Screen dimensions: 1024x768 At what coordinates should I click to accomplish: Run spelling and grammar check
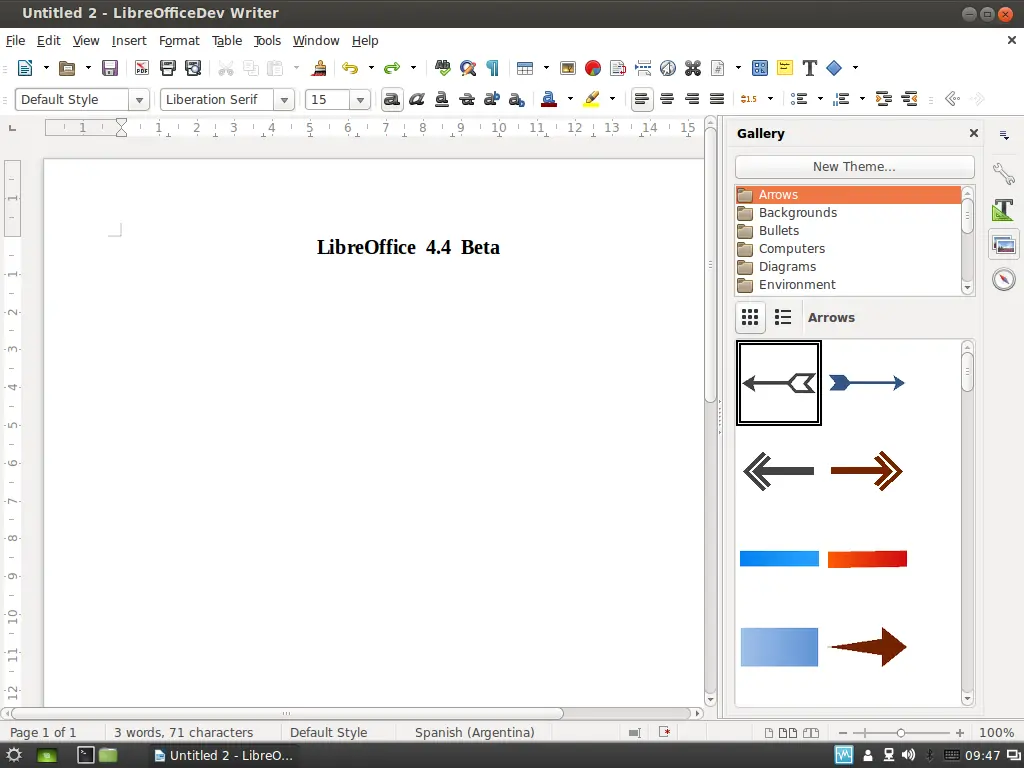(x=442, y=68)
